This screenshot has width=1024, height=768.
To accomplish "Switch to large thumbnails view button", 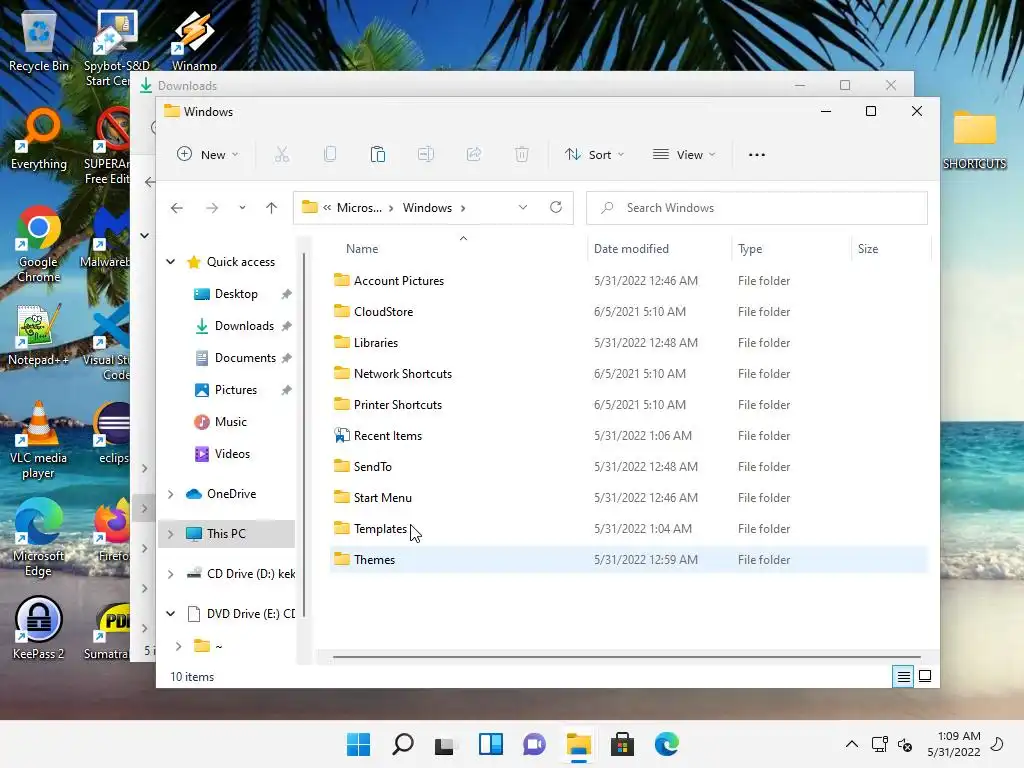I will coord(925,676).
